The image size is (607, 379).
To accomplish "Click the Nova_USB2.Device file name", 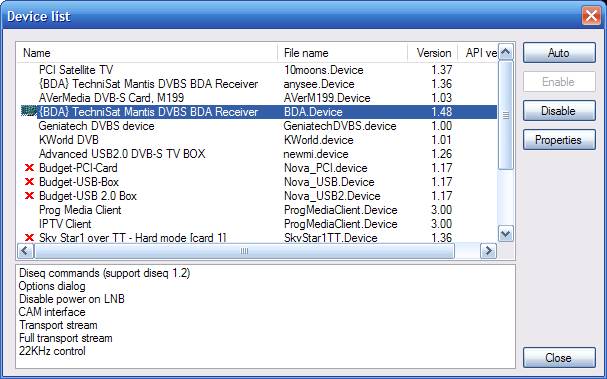I will (x=332, y=196).
